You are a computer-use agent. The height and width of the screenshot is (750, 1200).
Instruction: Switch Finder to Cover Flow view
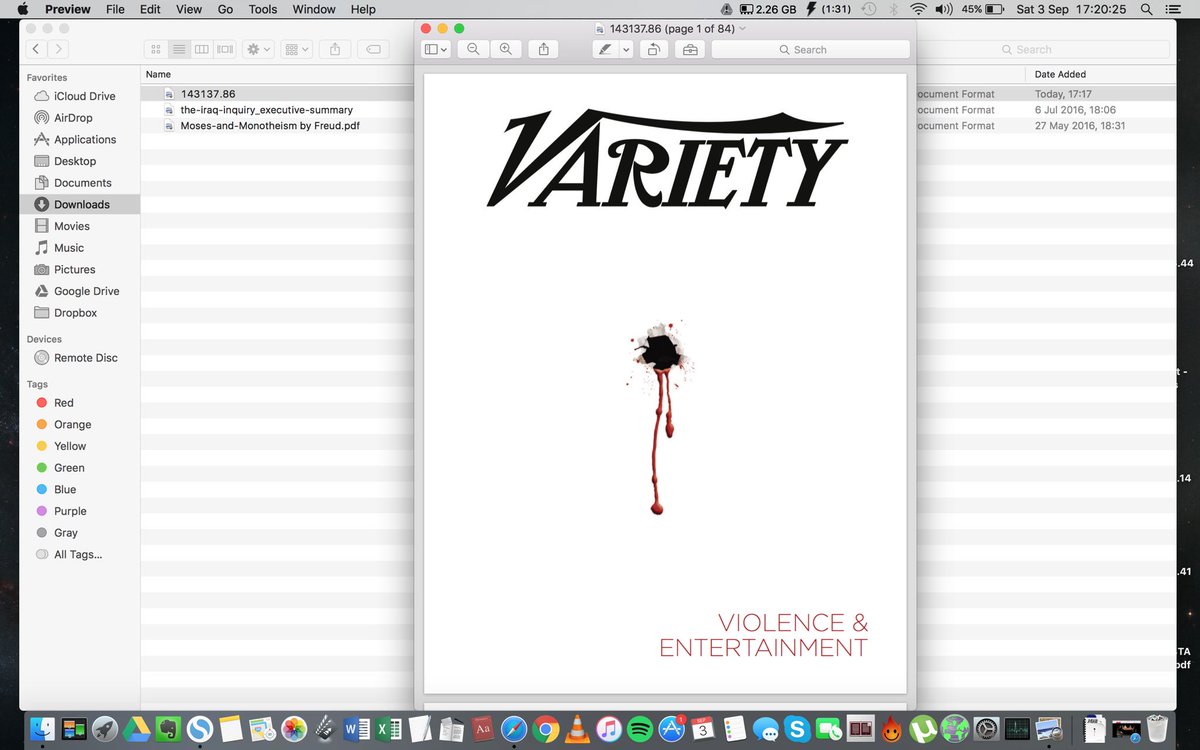tap(225, 48)
